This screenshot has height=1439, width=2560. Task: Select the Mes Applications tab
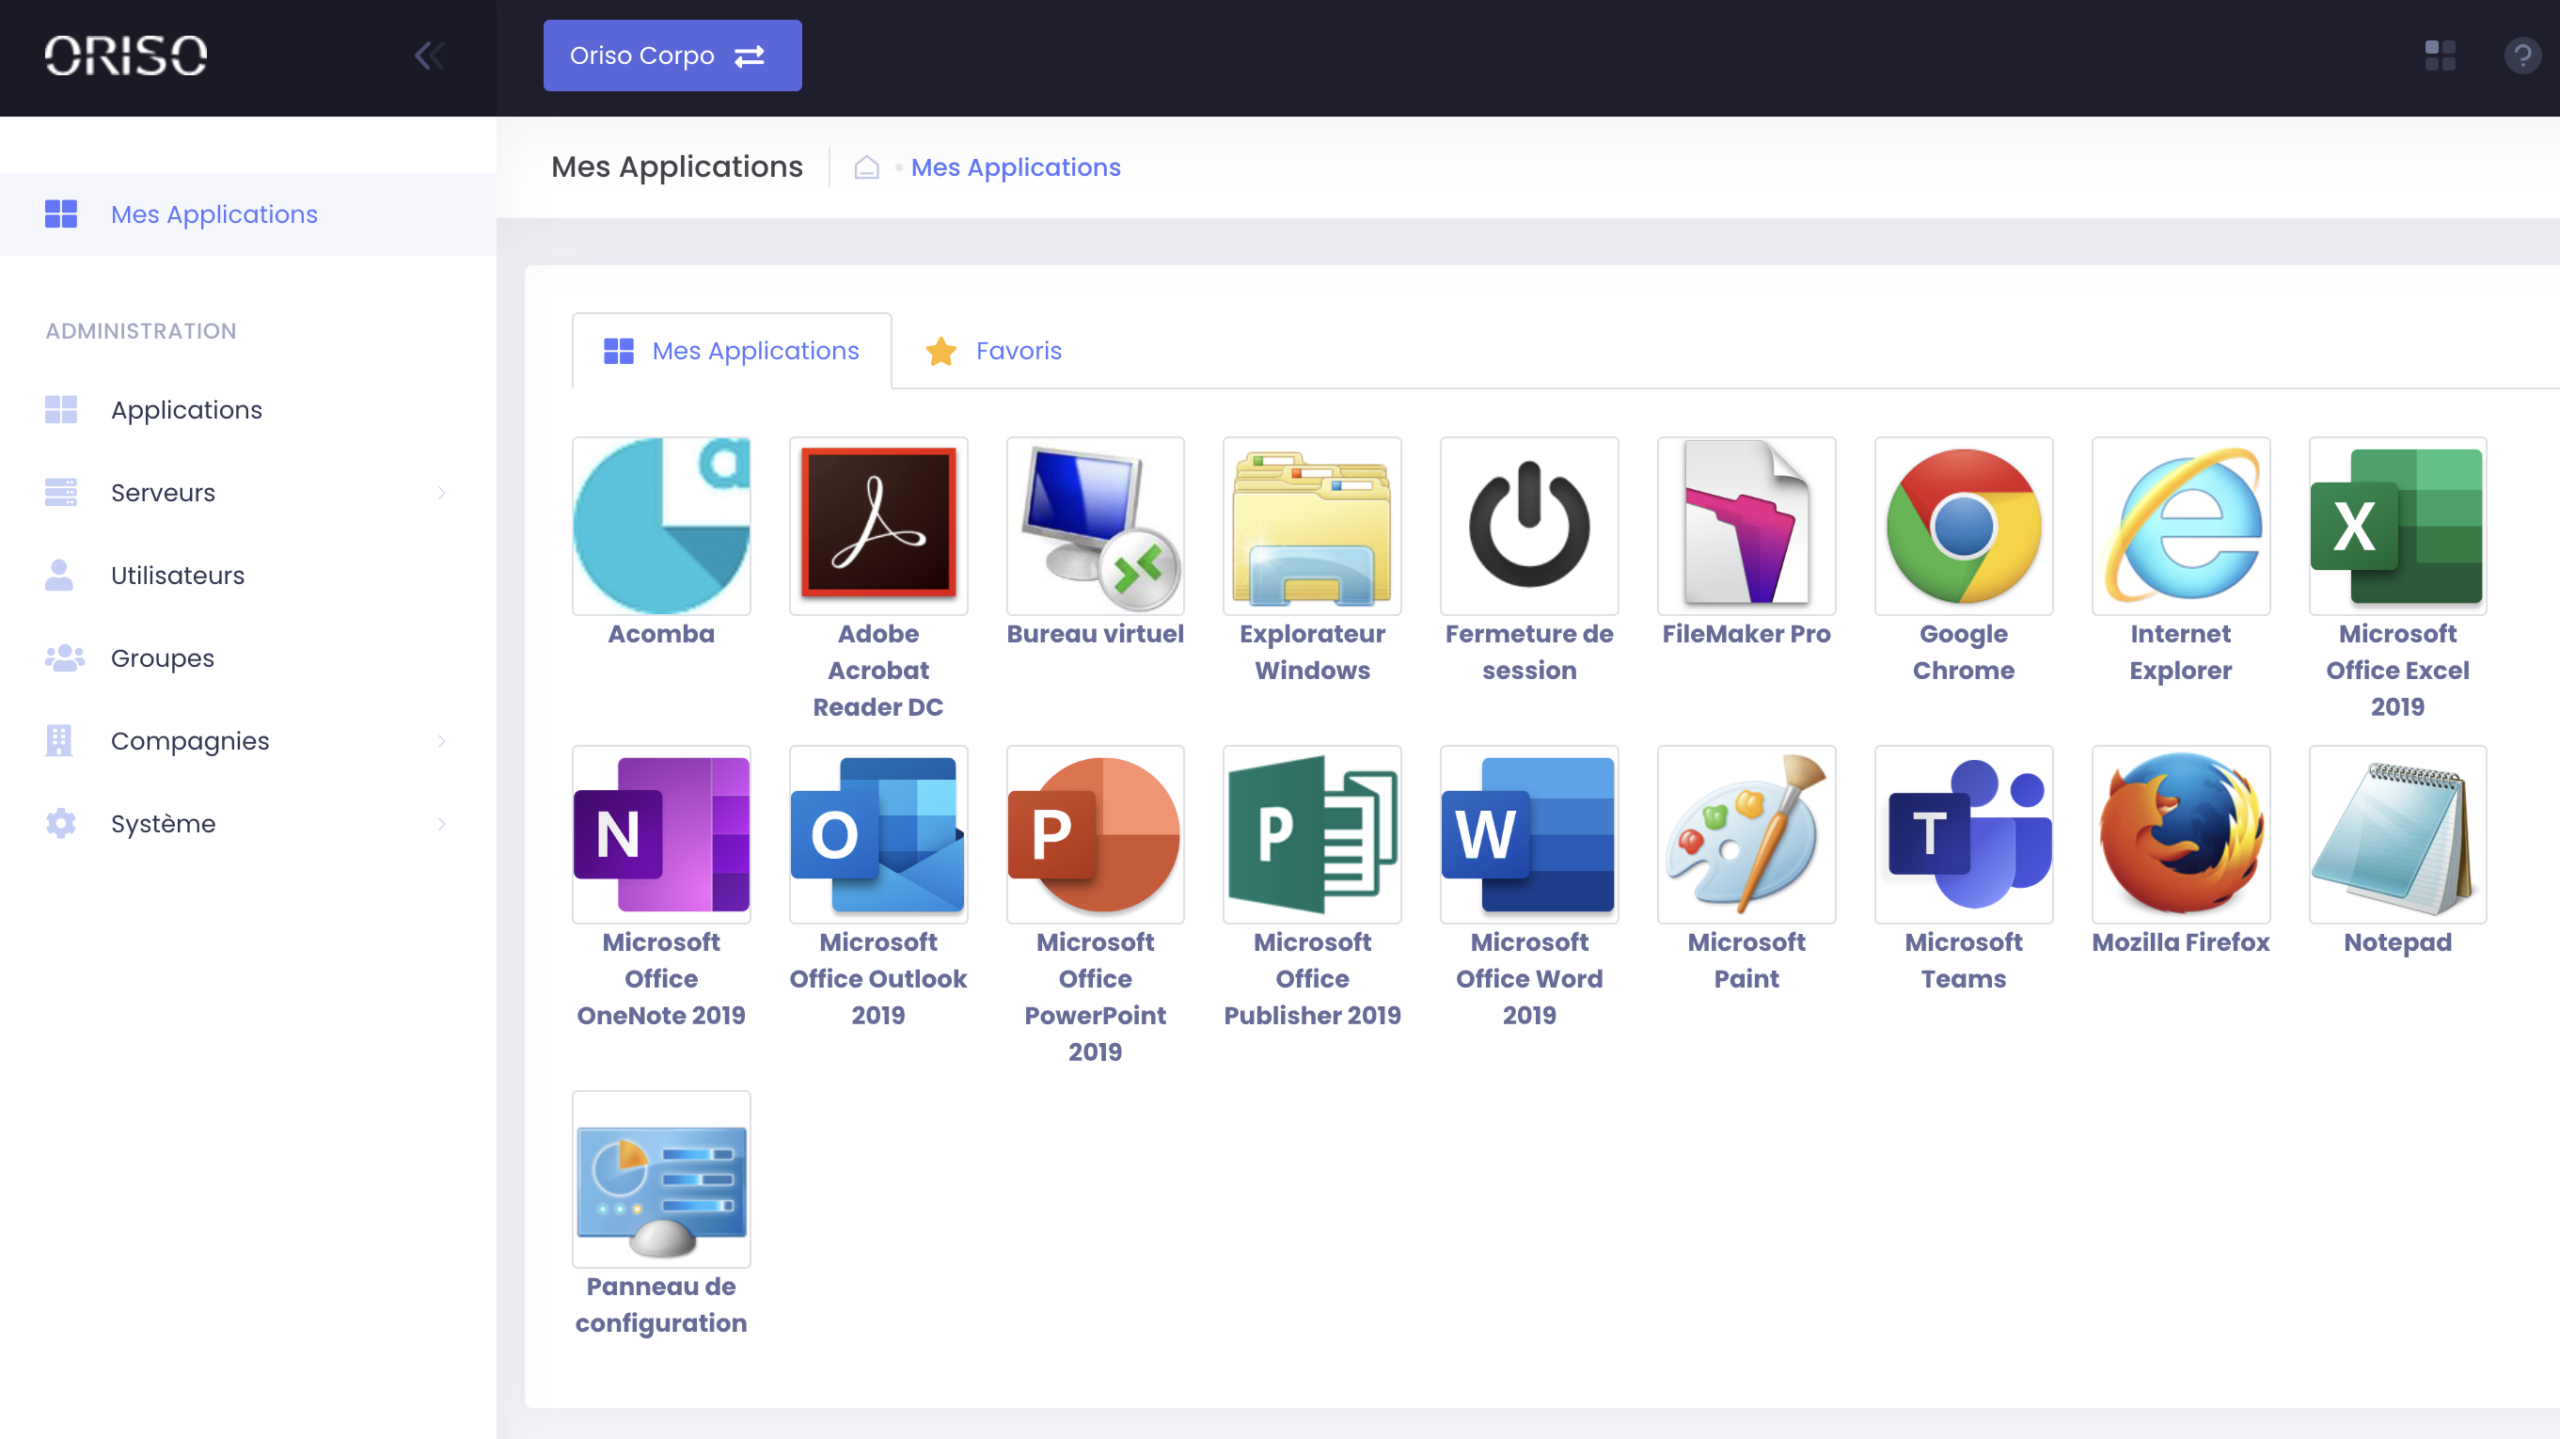[731, 351]
